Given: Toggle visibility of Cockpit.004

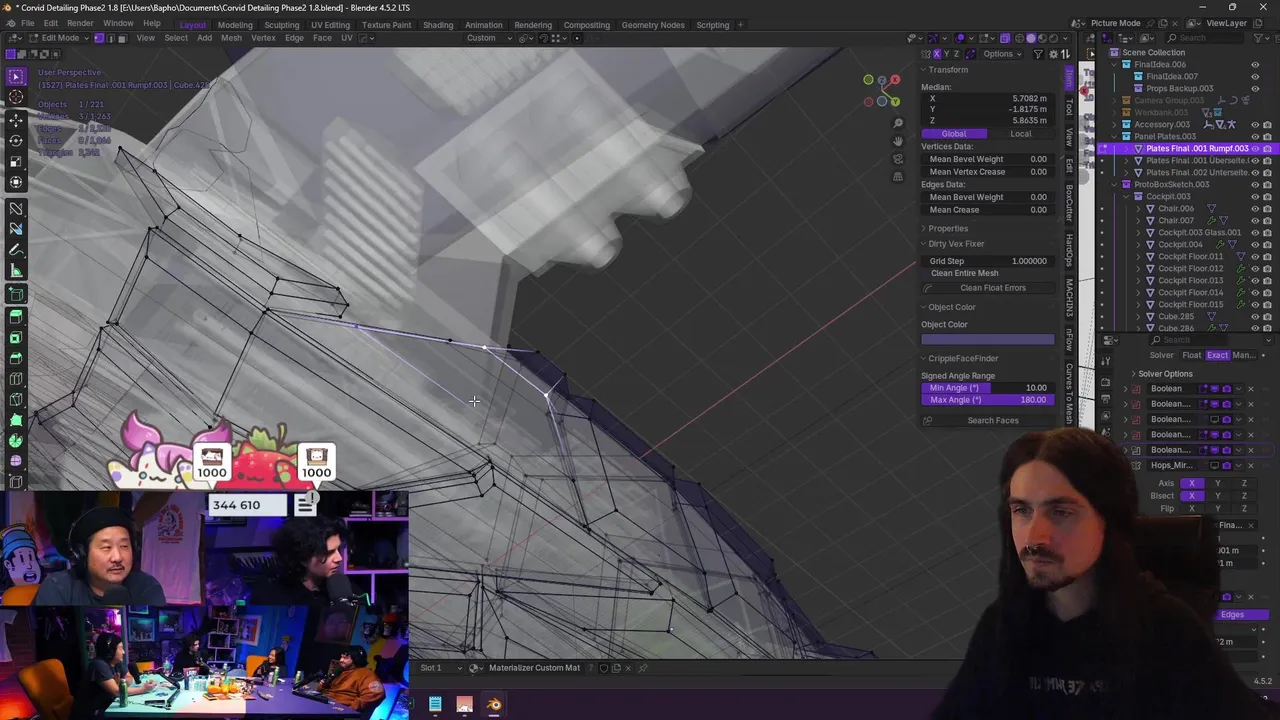Looking at the screenshot, I should pos(1255,245).
